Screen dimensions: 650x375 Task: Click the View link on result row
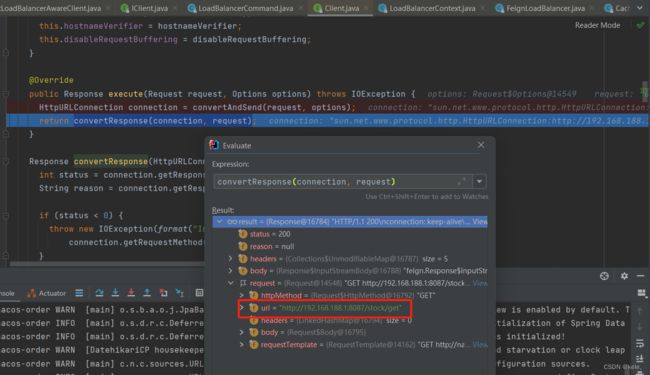click(480, 222)
